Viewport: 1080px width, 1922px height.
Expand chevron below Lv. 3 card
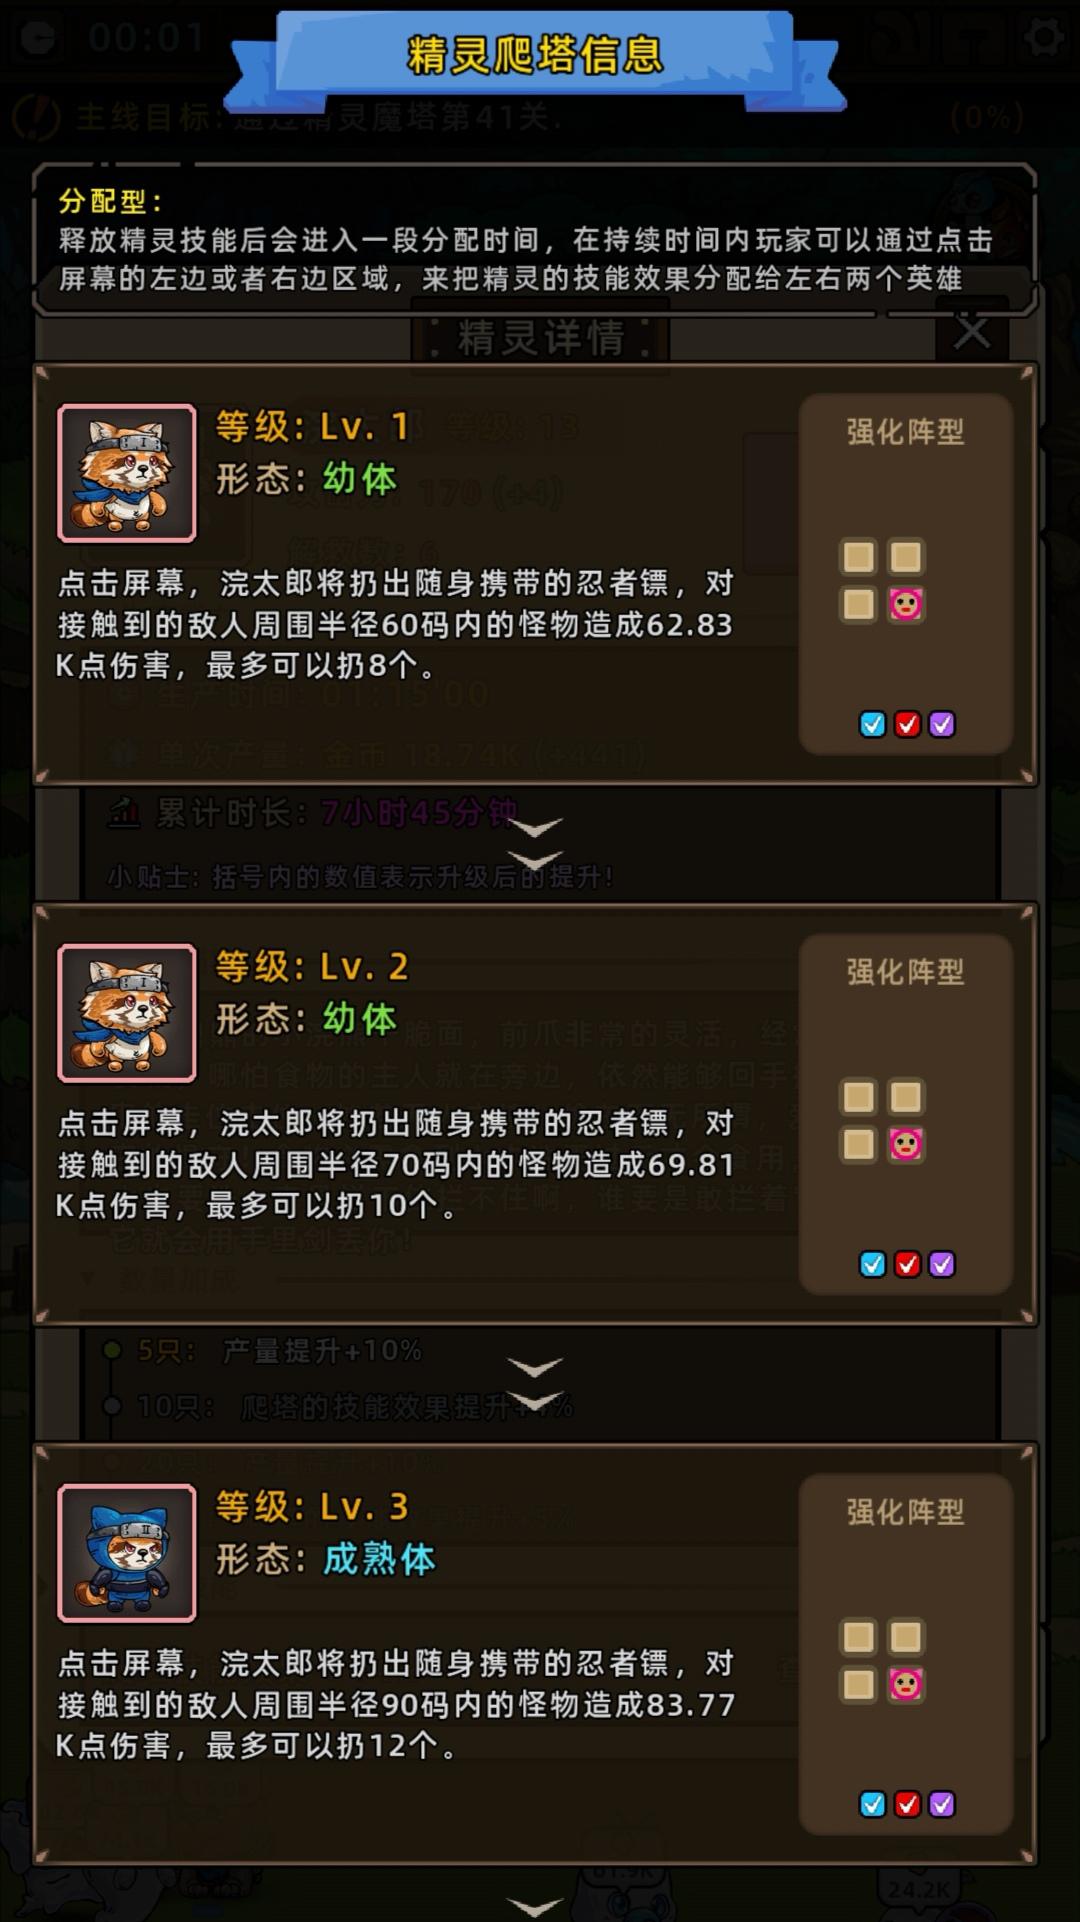(536, 1906)
